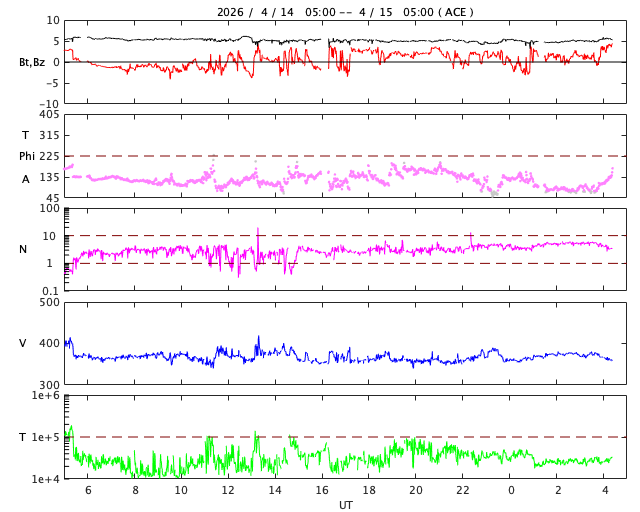Click the "Phi 225" label on the angle panel
The height and width of the screenshot is (512, 640).
(x=39, y=156)
